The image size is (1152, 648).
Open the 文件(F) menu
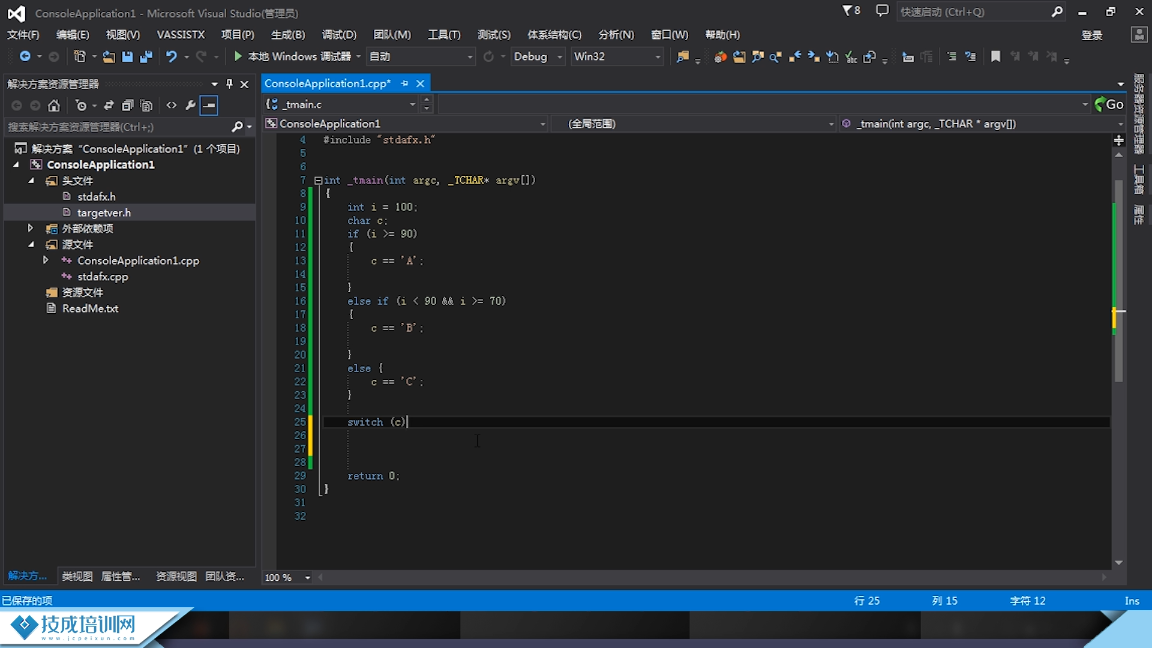pos(23,35)
